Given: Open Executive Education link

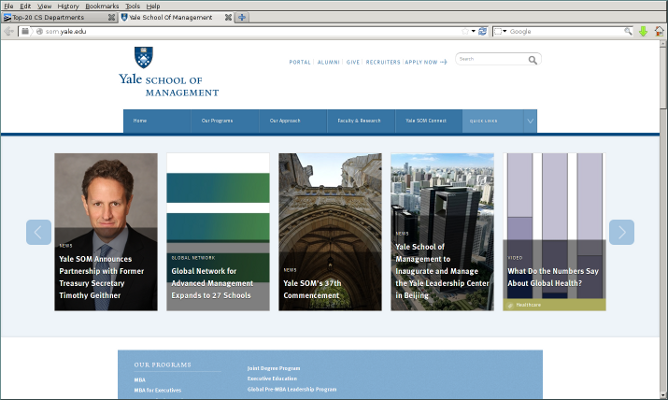Looking at the screenshot, I should tap(272, 379).
